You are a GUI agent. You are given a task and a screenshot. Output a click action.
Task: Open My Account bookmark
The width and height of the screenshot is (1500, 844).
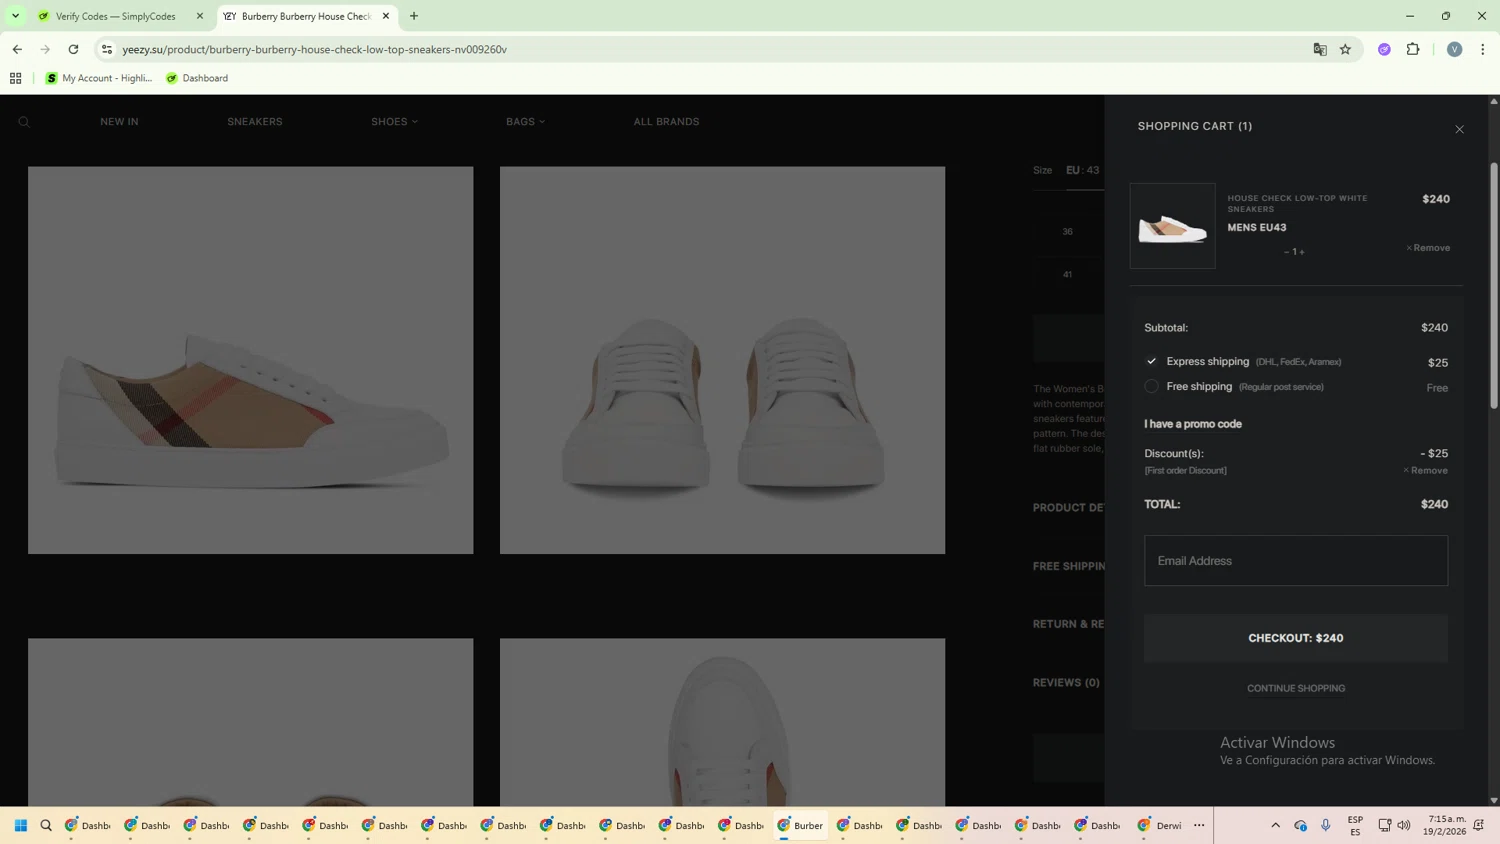coord(98,78)
